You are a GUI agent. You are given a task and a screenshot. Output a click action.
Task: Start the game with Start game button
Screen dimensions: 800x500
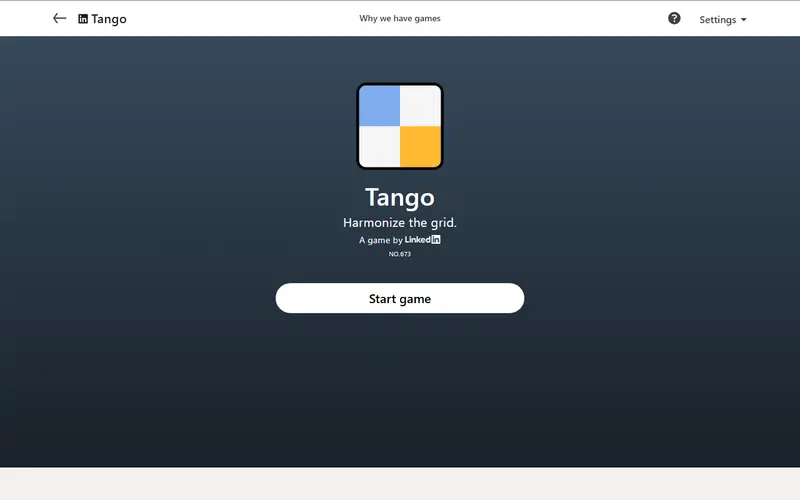click(x=399, y=298)
